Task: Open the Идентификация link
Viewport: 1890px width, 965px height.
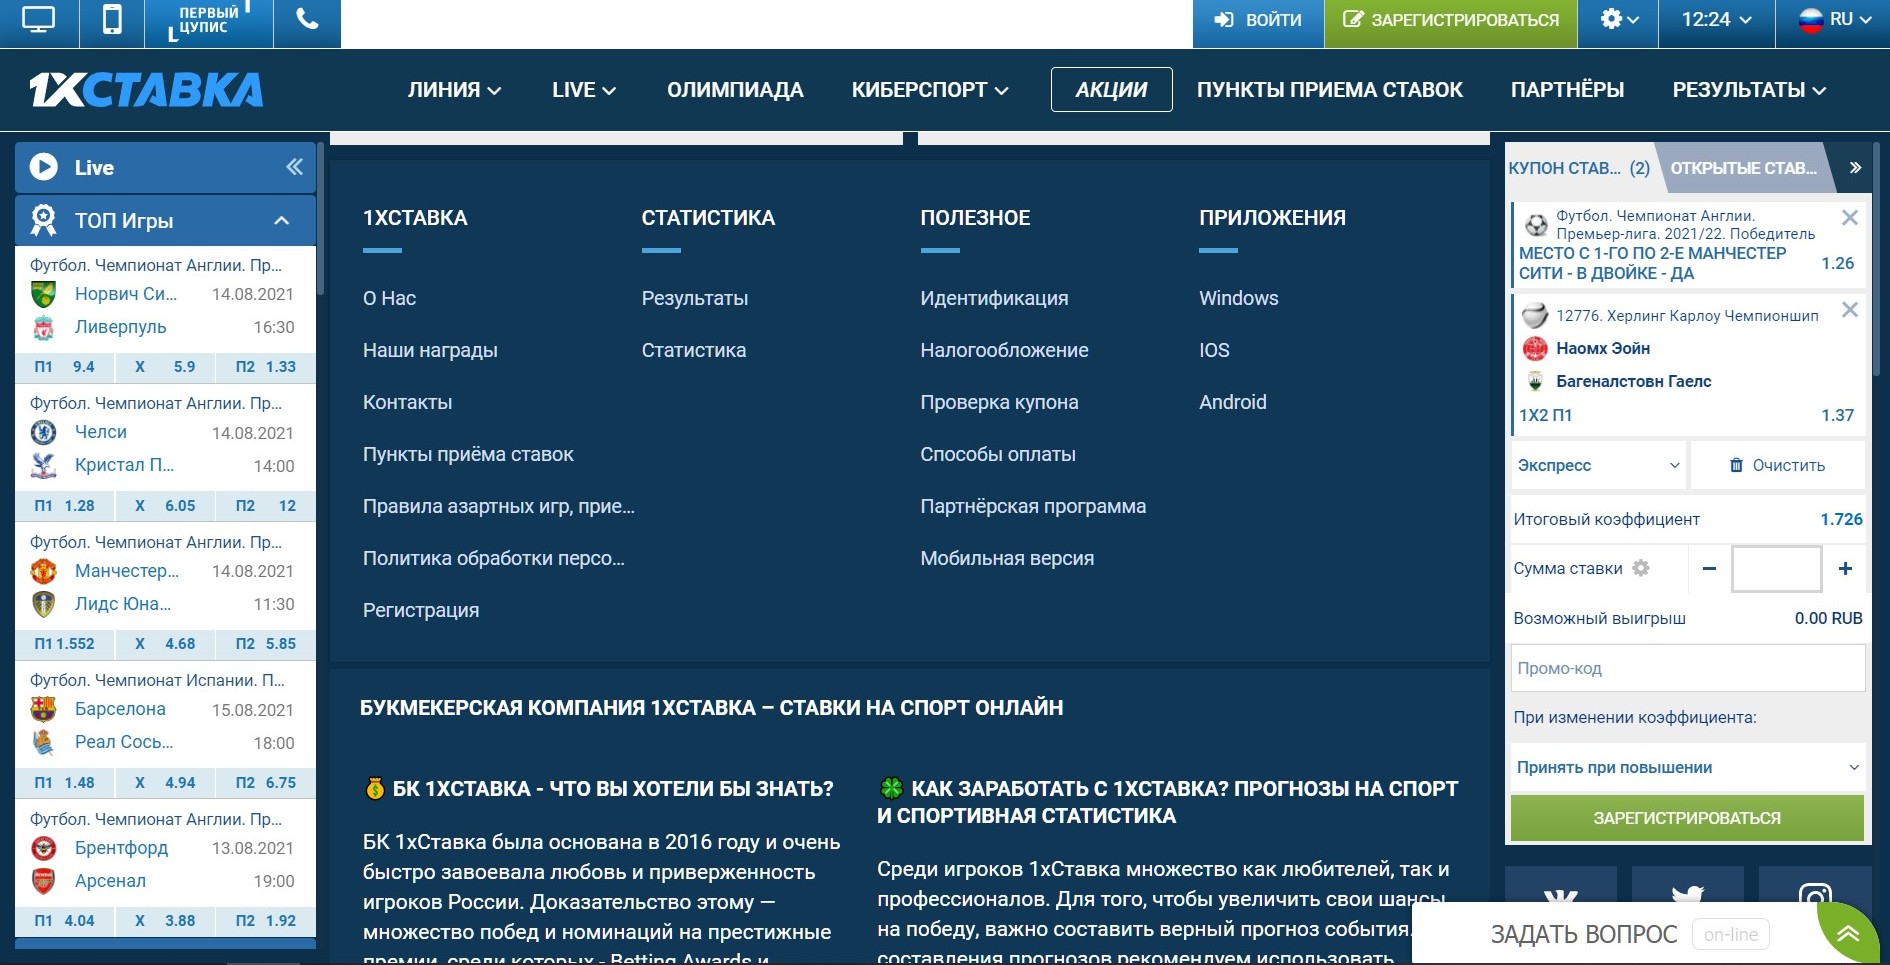Action: click(994, 298)
